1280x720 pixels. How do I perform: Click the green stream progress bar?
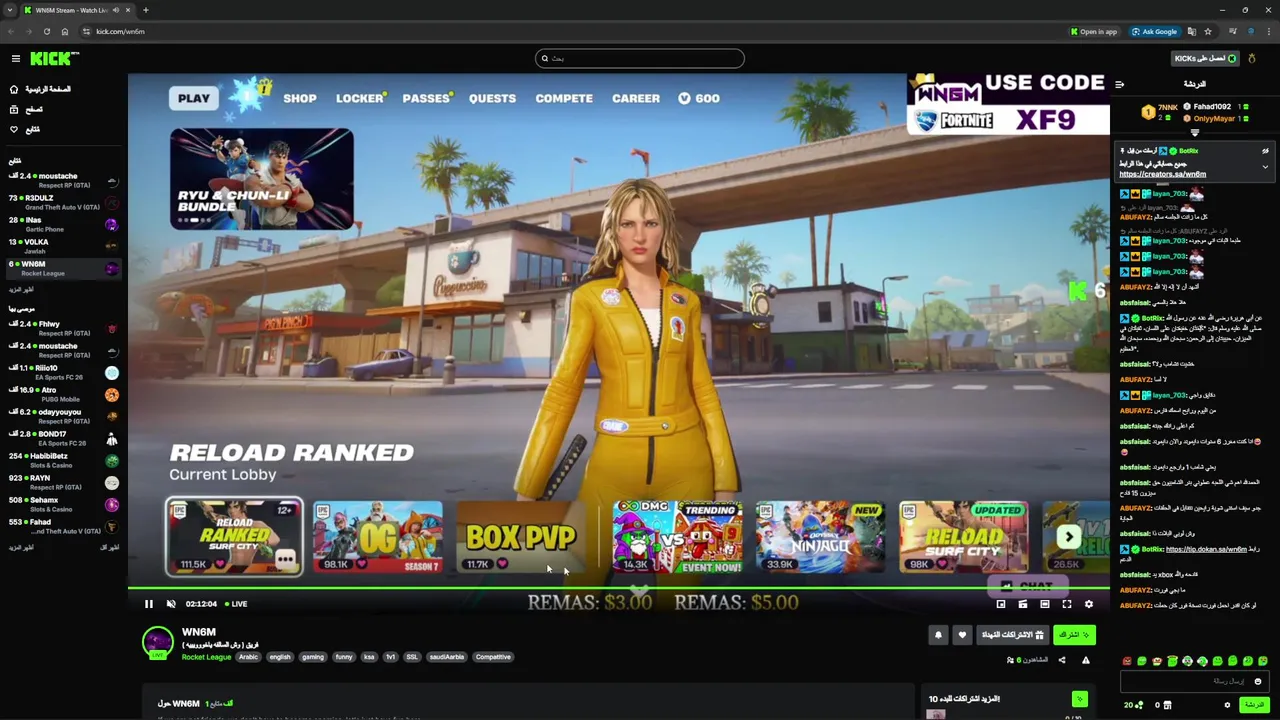click(x=619, y=588)
